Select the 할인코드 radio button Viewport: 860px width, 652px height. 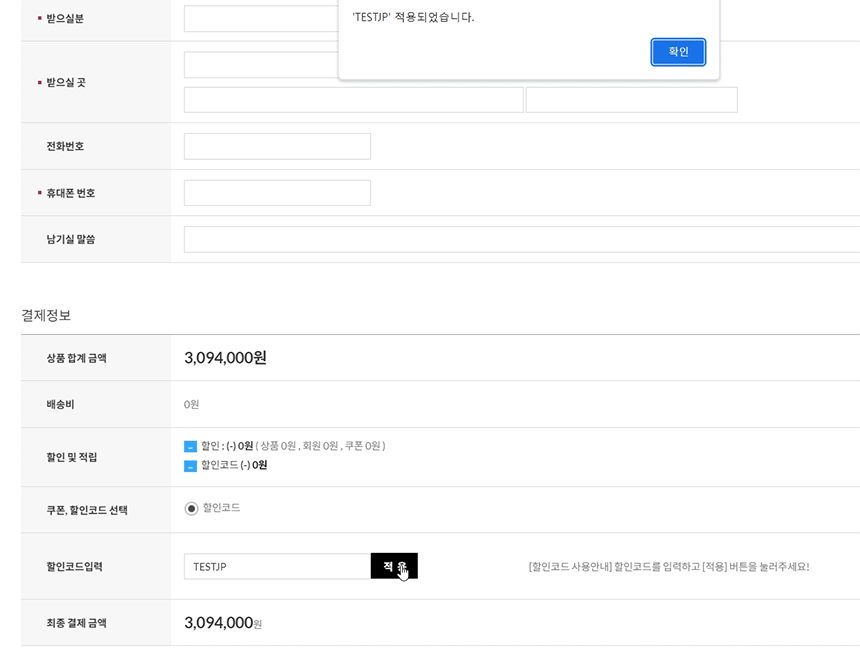191,508
